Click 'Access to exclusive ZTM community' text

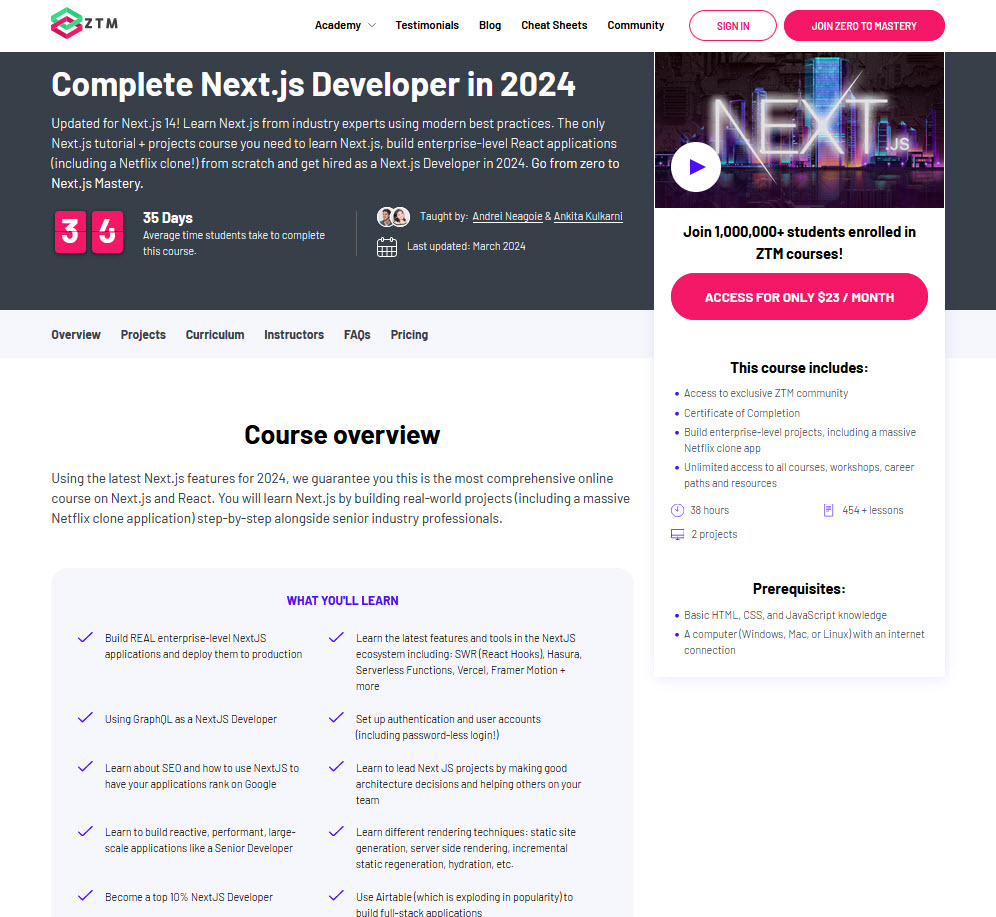pyautogui.click(x=765, y=393)
